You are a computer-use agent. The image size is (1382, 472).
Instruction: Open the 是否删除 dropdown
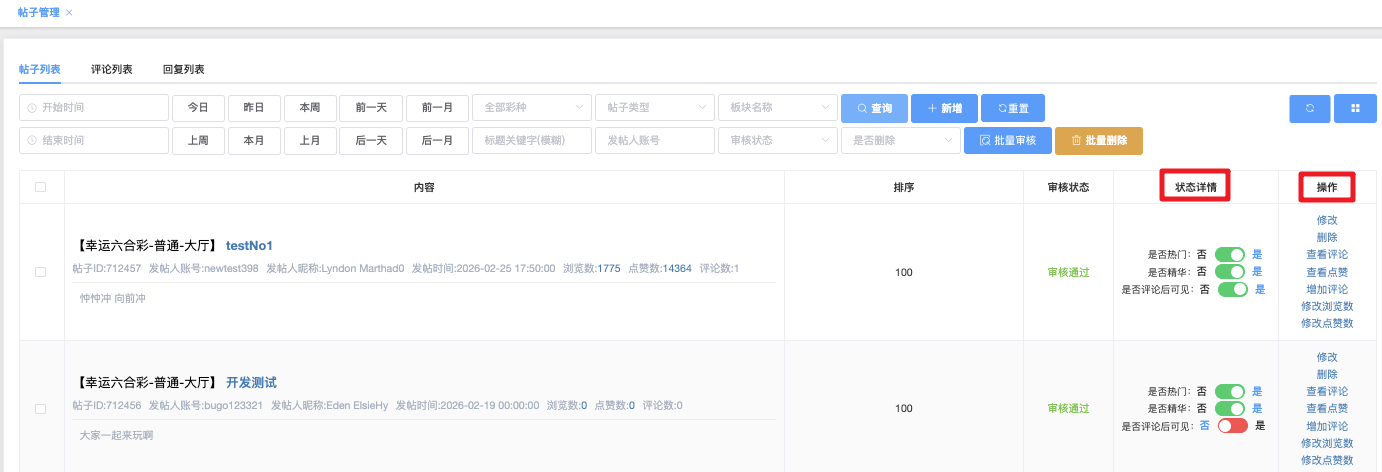(x=900, y=141)
